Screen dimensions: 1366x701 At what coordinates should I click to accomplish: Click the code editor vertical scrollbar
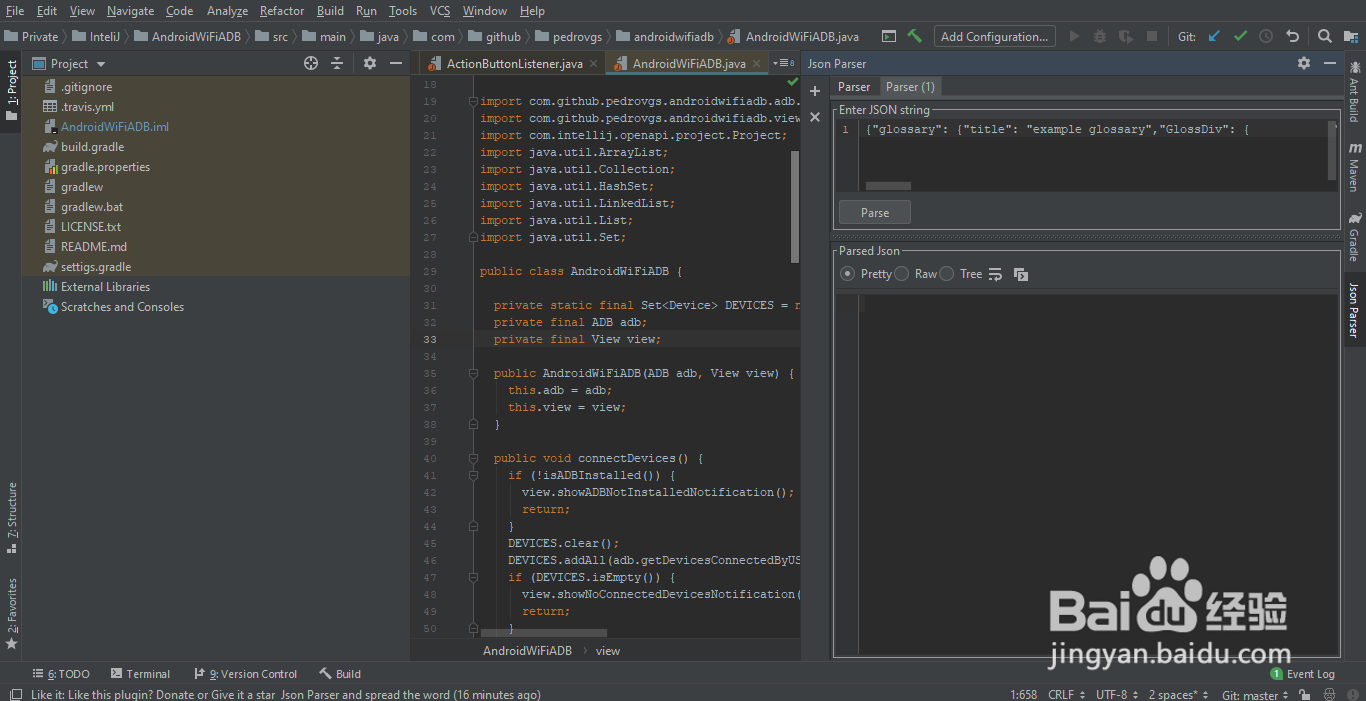(x=795, y=207)
